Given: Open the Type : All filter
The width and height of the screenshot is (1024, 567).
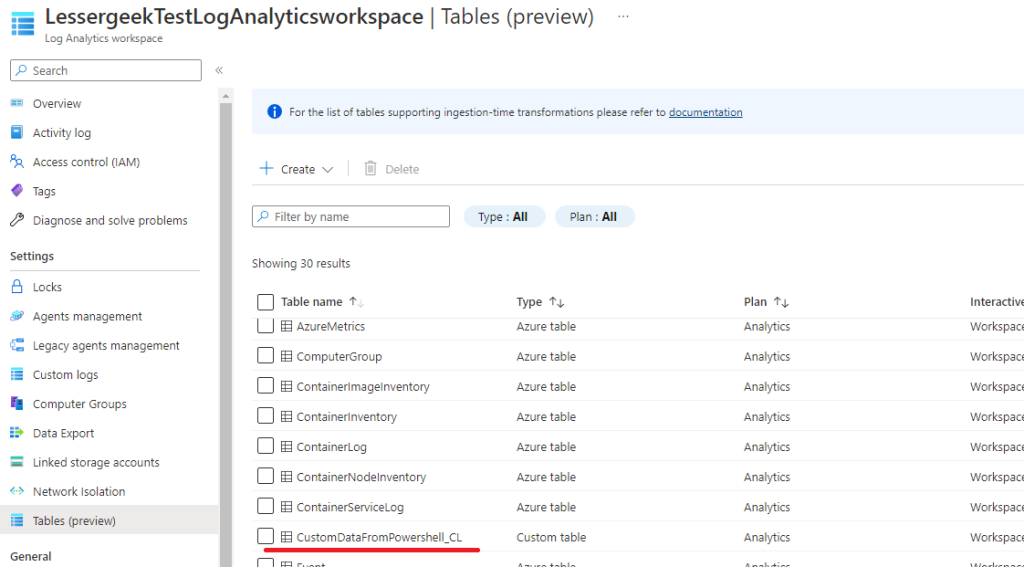Looking at the screenshot, I should [x=504, y=217].
